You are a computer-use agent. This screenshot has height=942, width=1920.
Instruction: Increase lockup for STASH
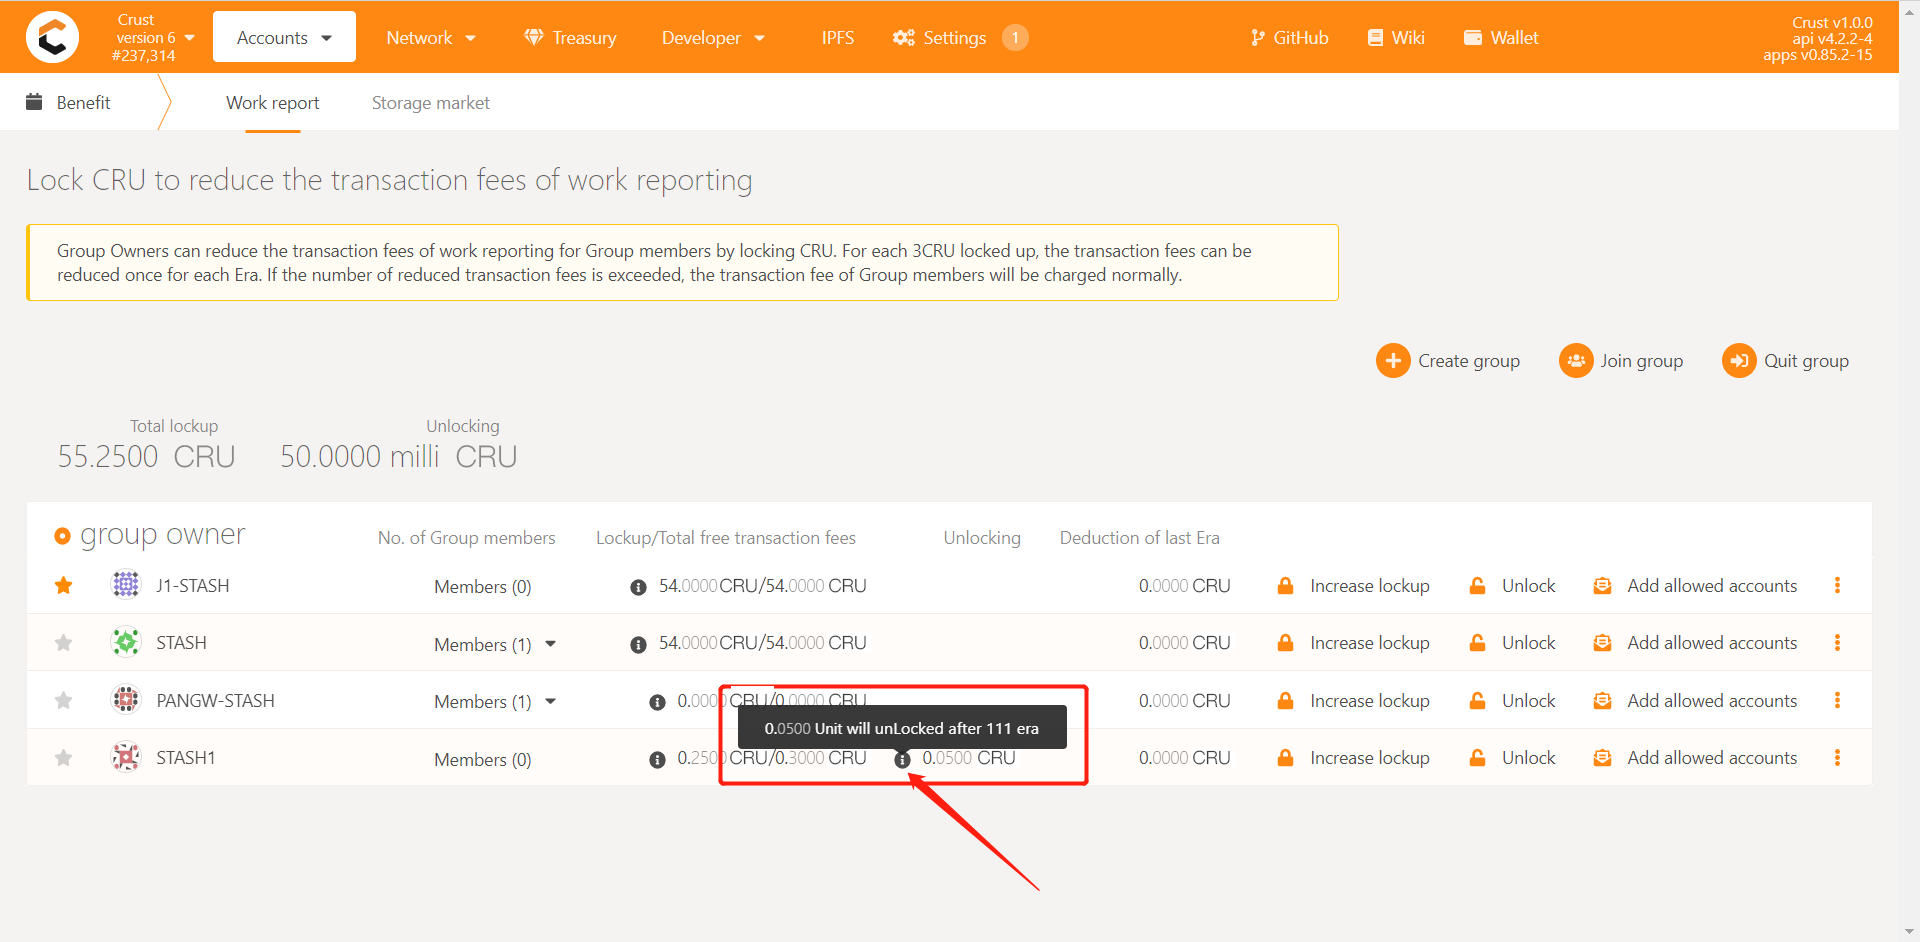click(x=1353, y=642)
